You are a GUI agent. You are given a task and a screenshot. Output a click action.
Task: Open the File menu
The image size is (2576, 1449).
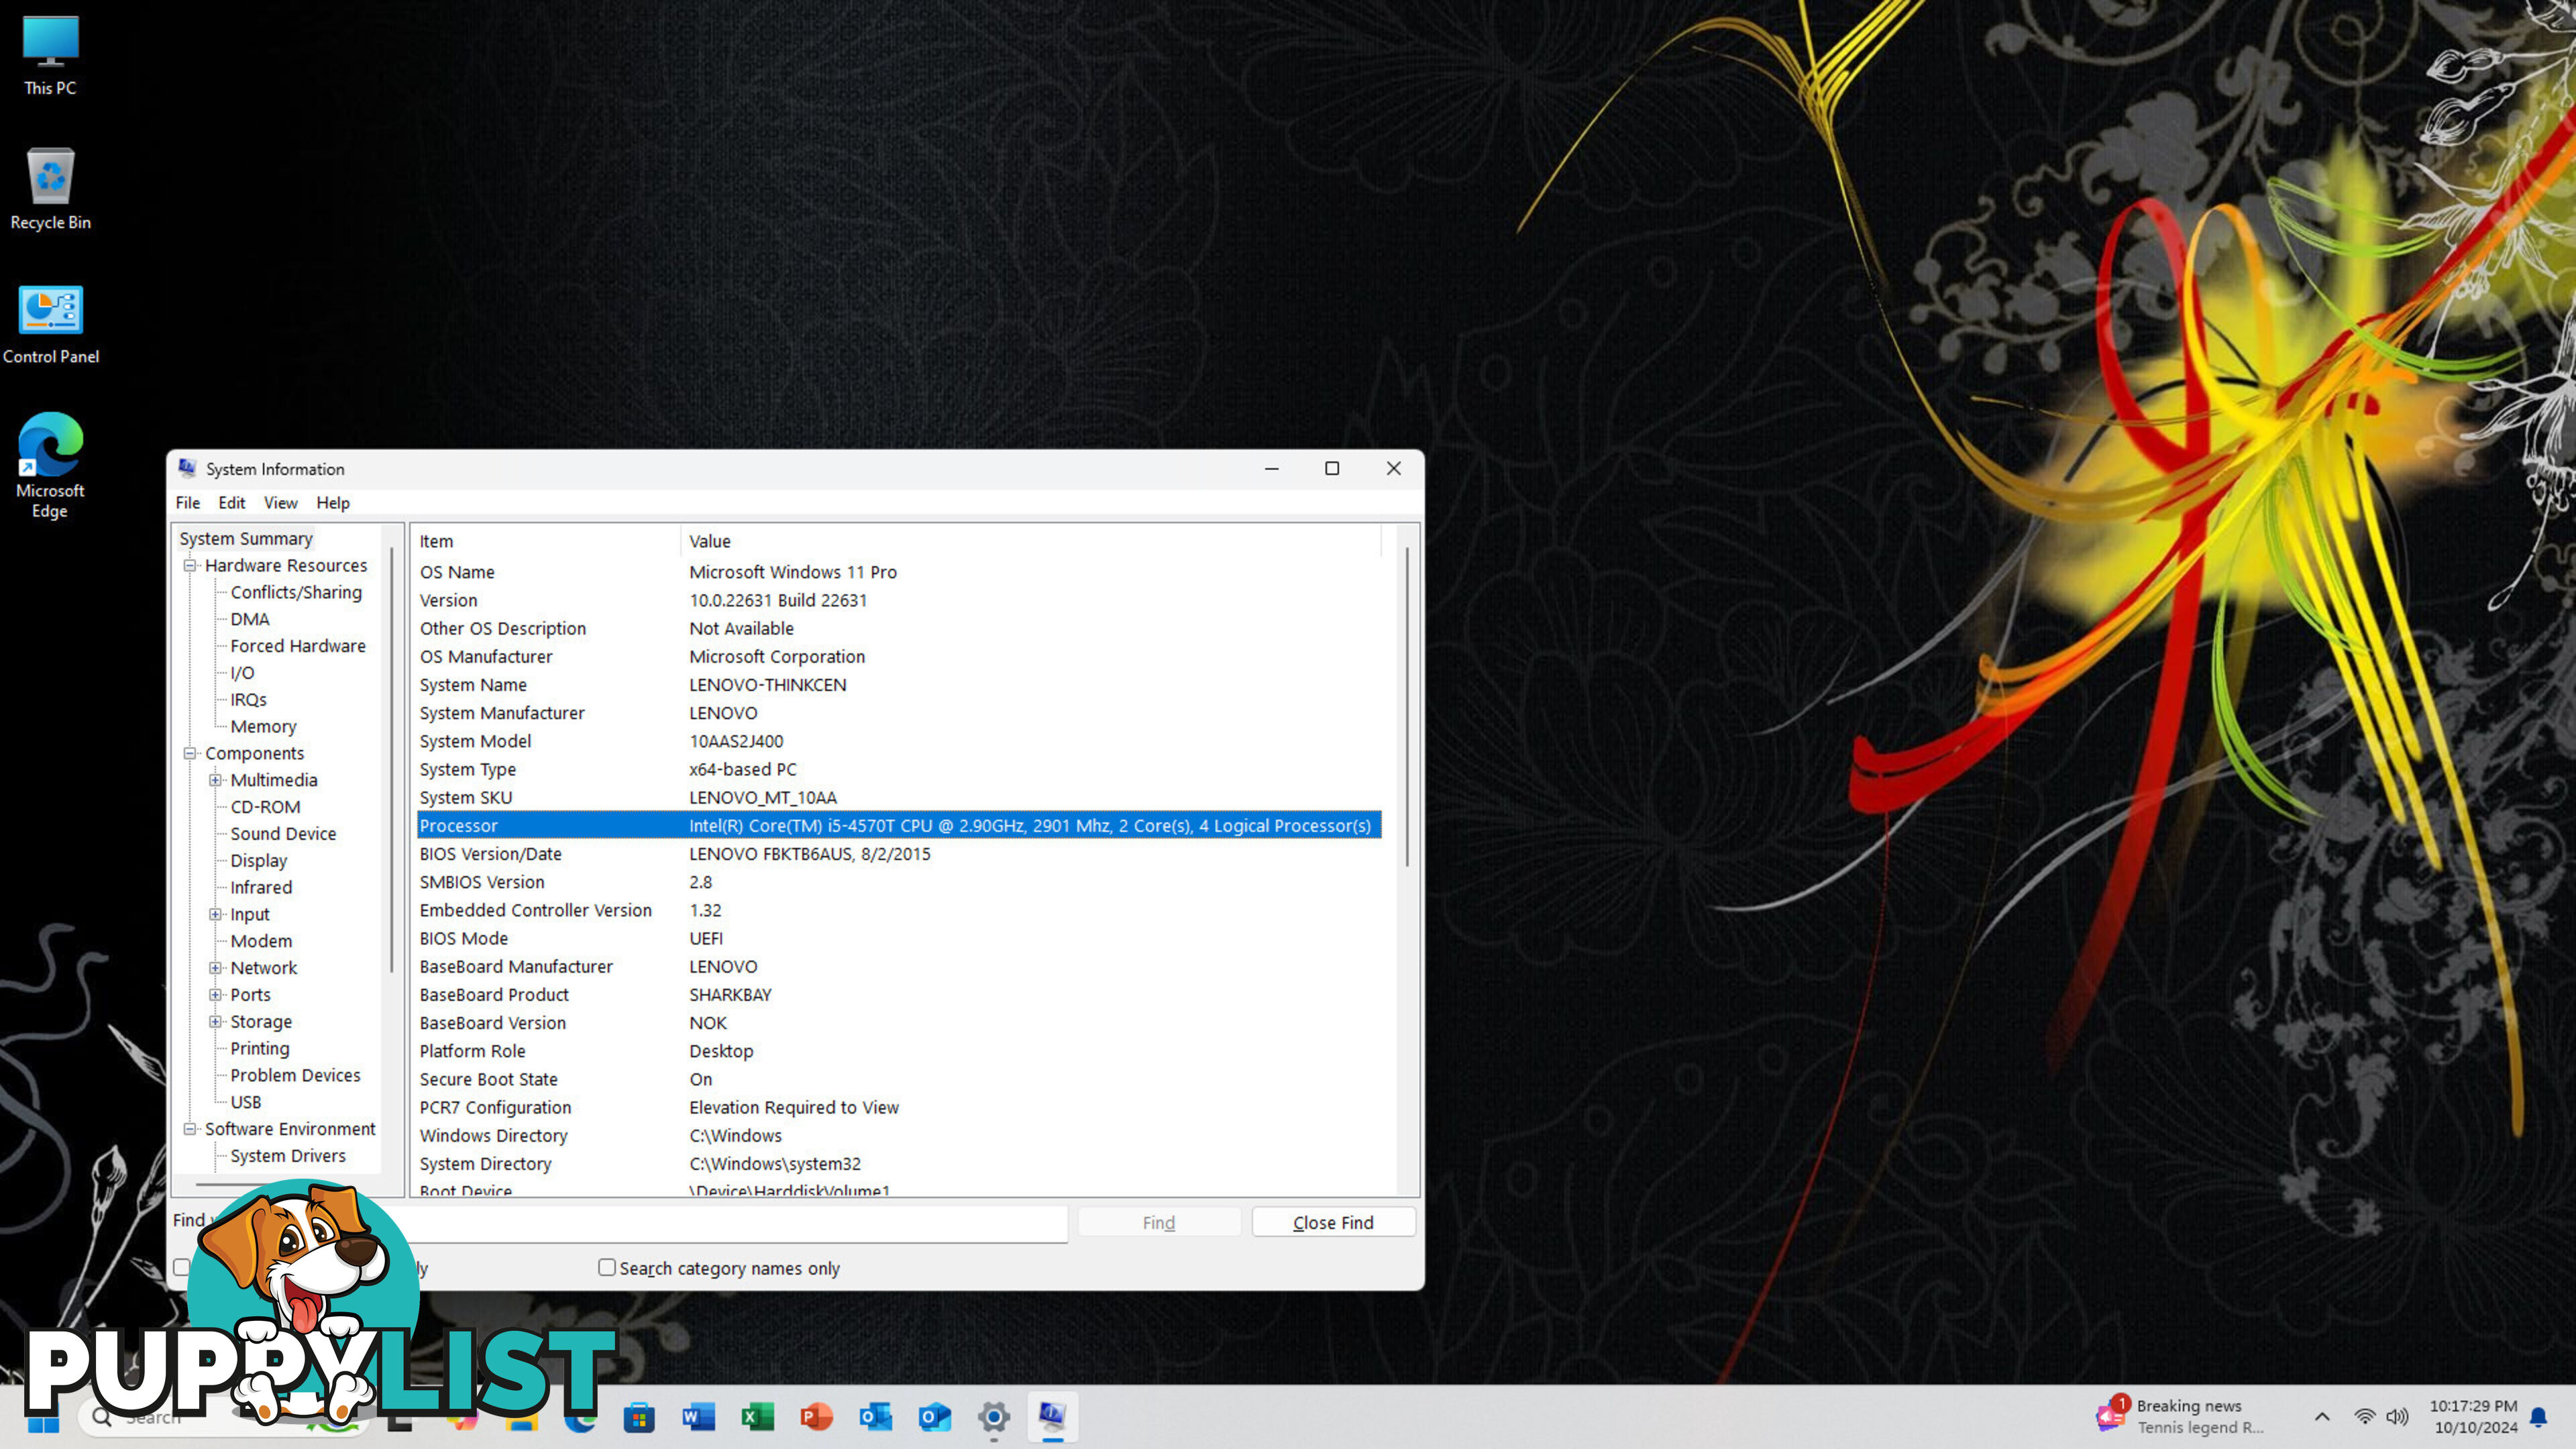(x=187, y=503)
